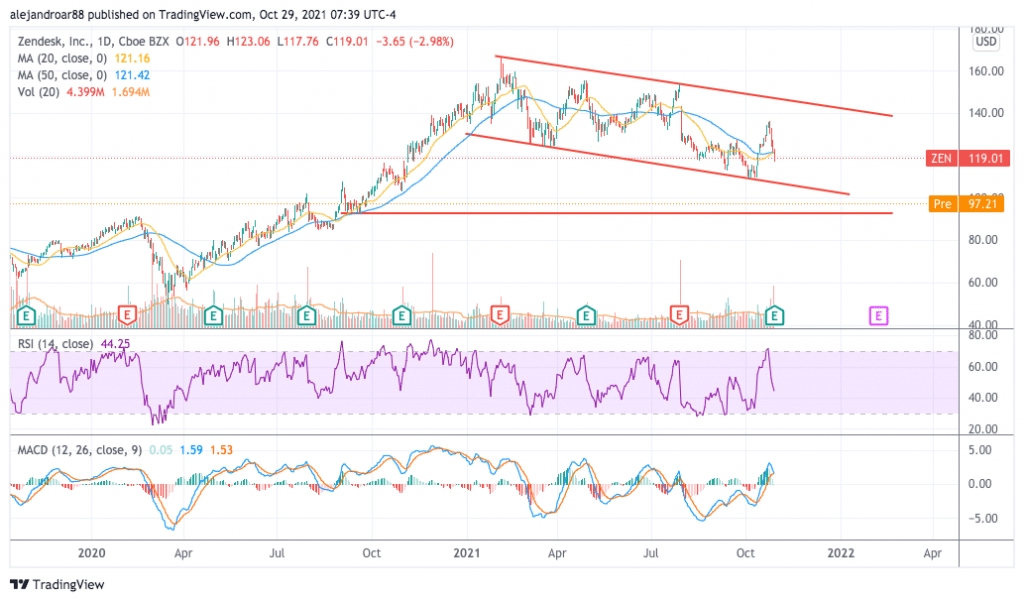The width and height of the screenshot is (1024, 602).
Task: Click the volume average value 1.694M
Action: coord(131,92)
